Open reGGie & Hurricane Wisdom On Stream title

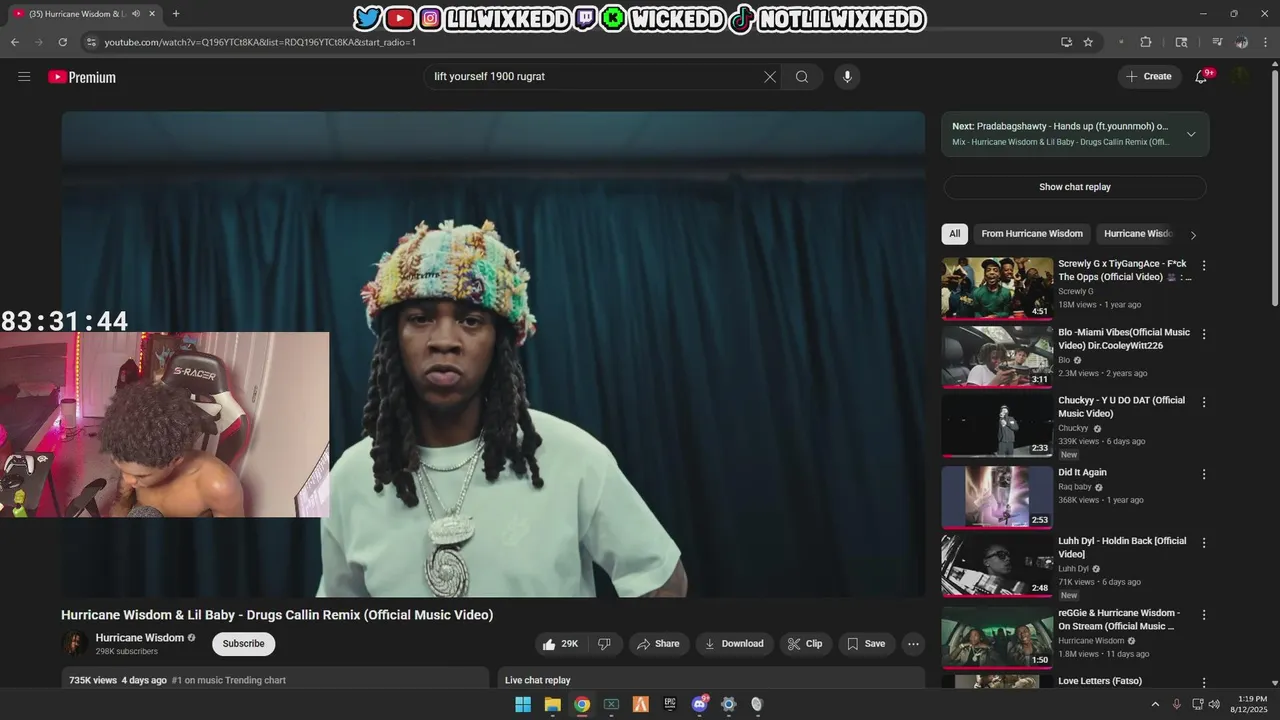coord(1119,619)
